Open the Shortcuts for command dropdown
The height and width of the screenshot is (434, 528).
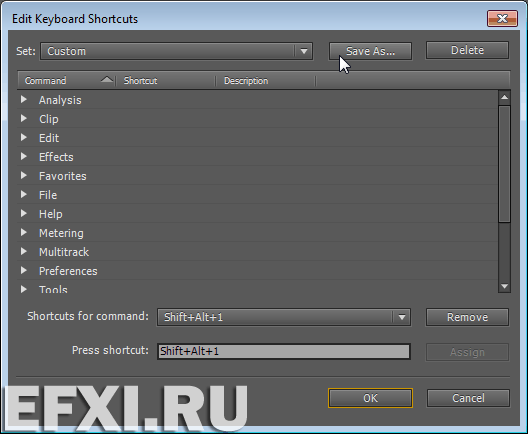point(284,317)
